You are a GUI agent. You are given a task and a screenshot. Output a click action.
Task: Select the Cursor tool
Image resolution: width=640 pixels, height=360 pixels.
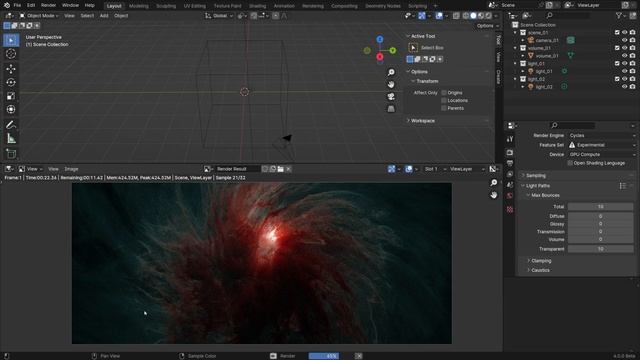[11, 54]
